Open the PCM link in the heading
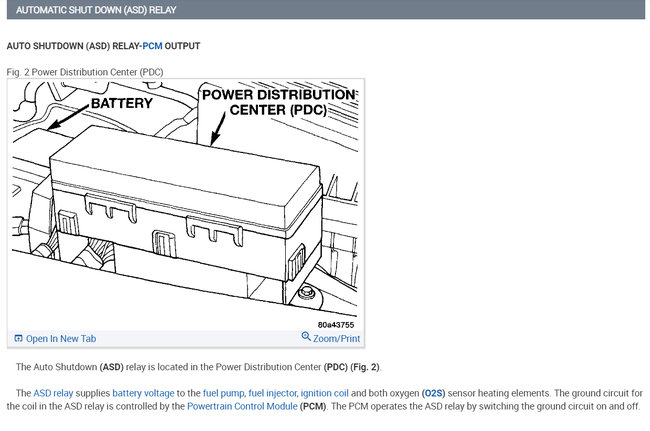 tap(152, 46)
